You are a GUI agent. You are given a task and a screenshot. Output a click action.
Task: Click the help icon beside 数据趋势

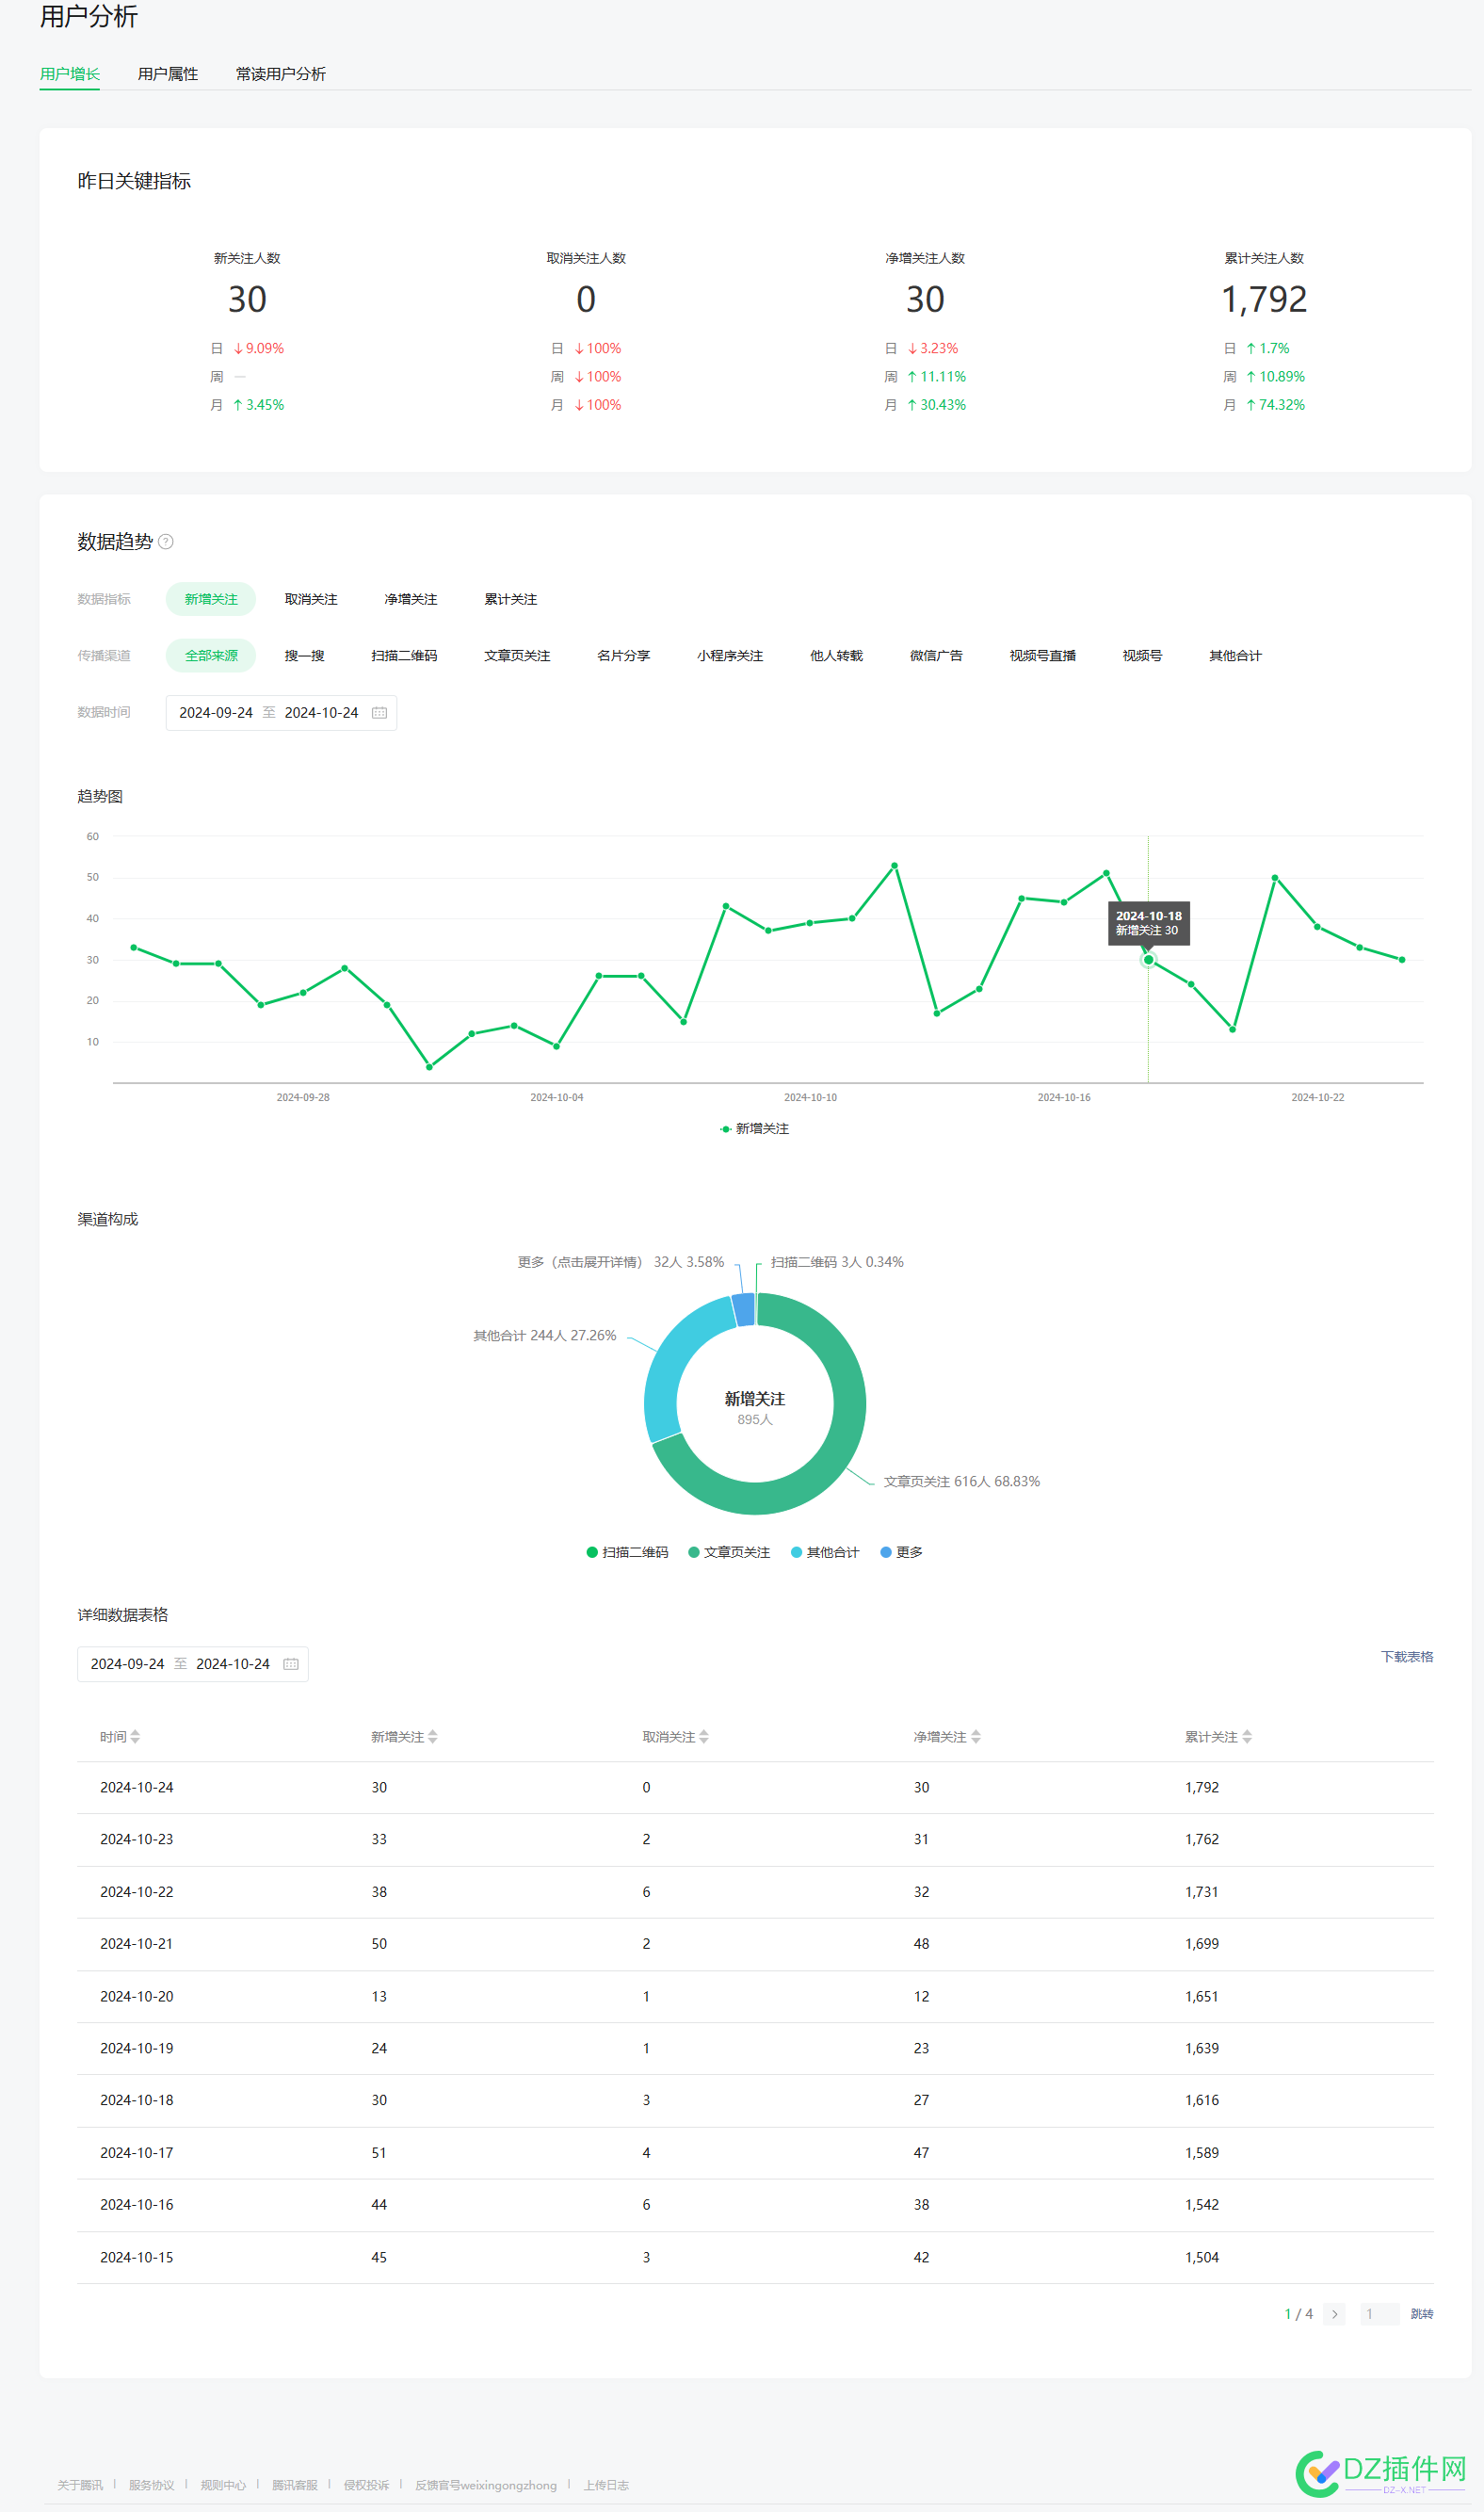(x=166, y=541)
